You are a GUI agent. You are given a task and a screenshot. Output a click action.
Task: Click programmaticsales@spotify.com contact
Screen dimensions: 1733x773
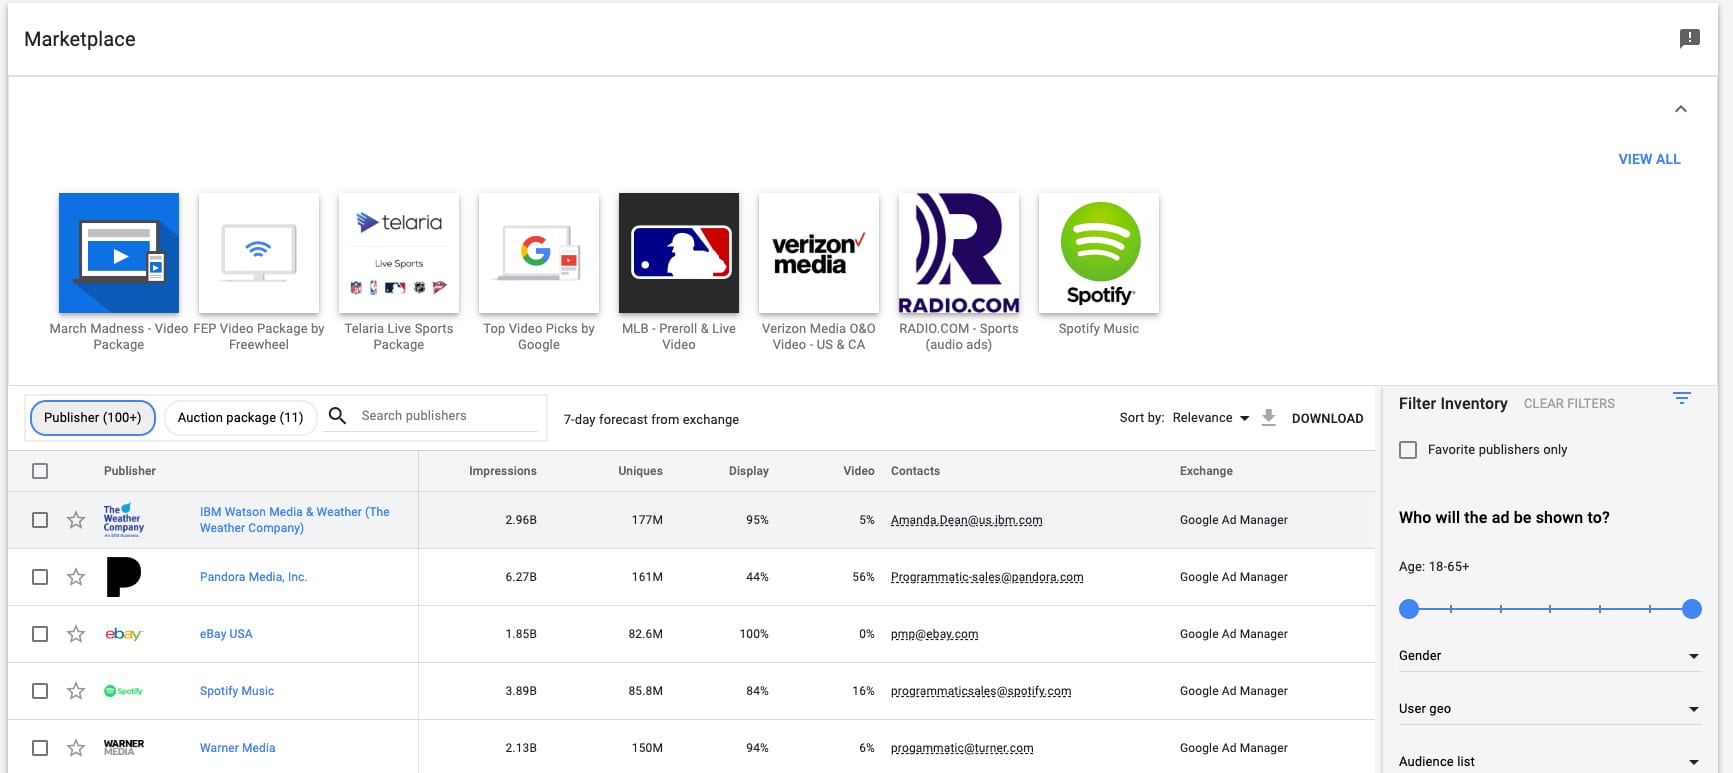click(x=981, y=691)
